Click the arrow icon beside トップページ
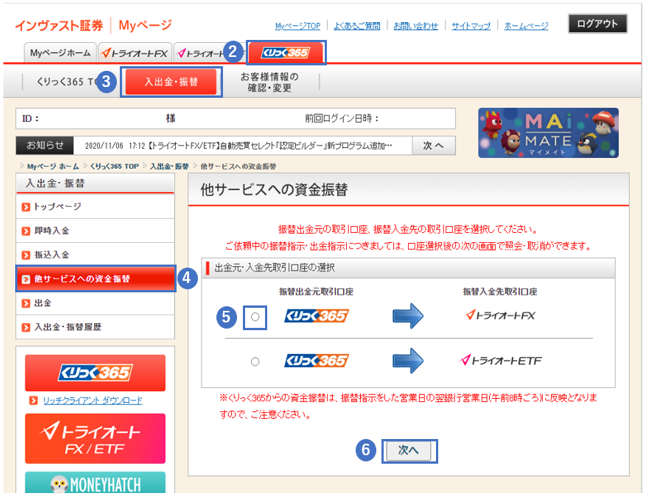Screen dimensions: 649x499 point(26,207)
